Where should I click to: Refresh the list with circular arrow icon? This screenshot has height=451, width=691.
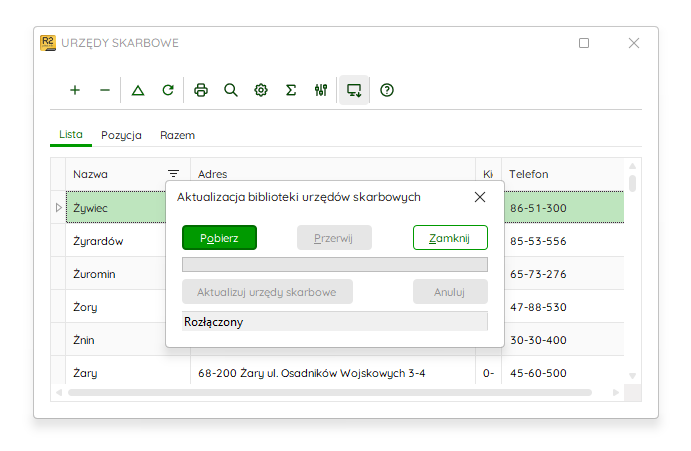click(168, 90)
